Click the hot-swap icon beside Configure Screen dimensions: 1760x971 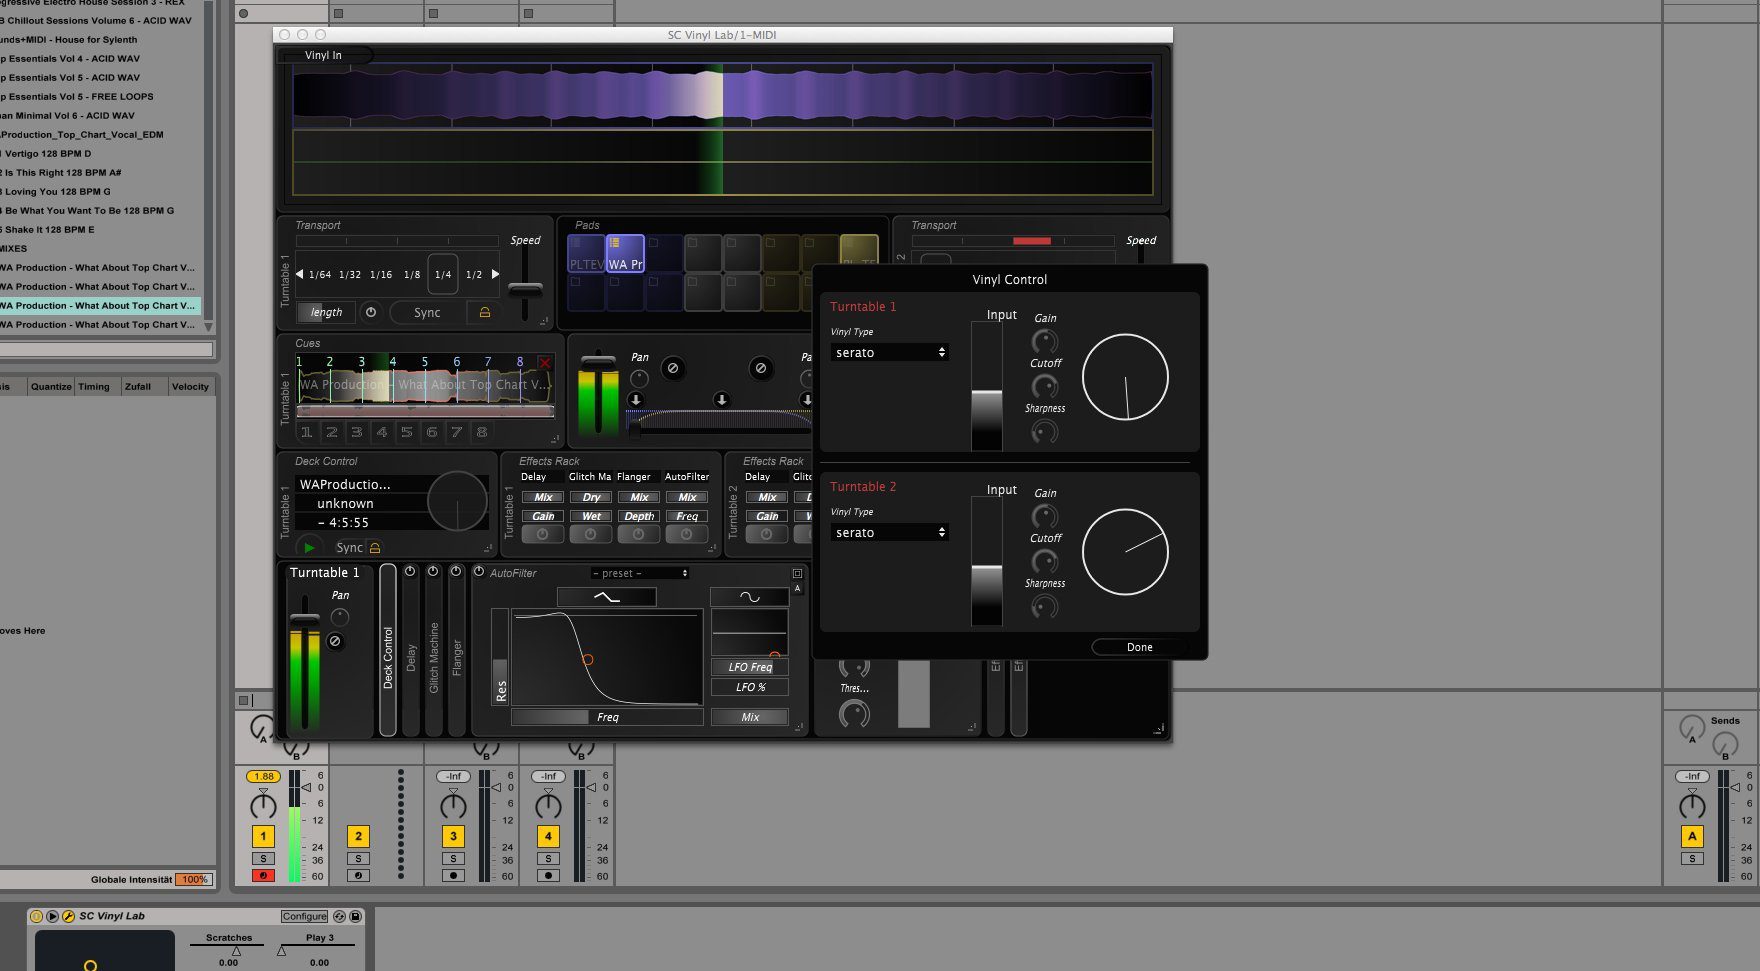point(339,916)
